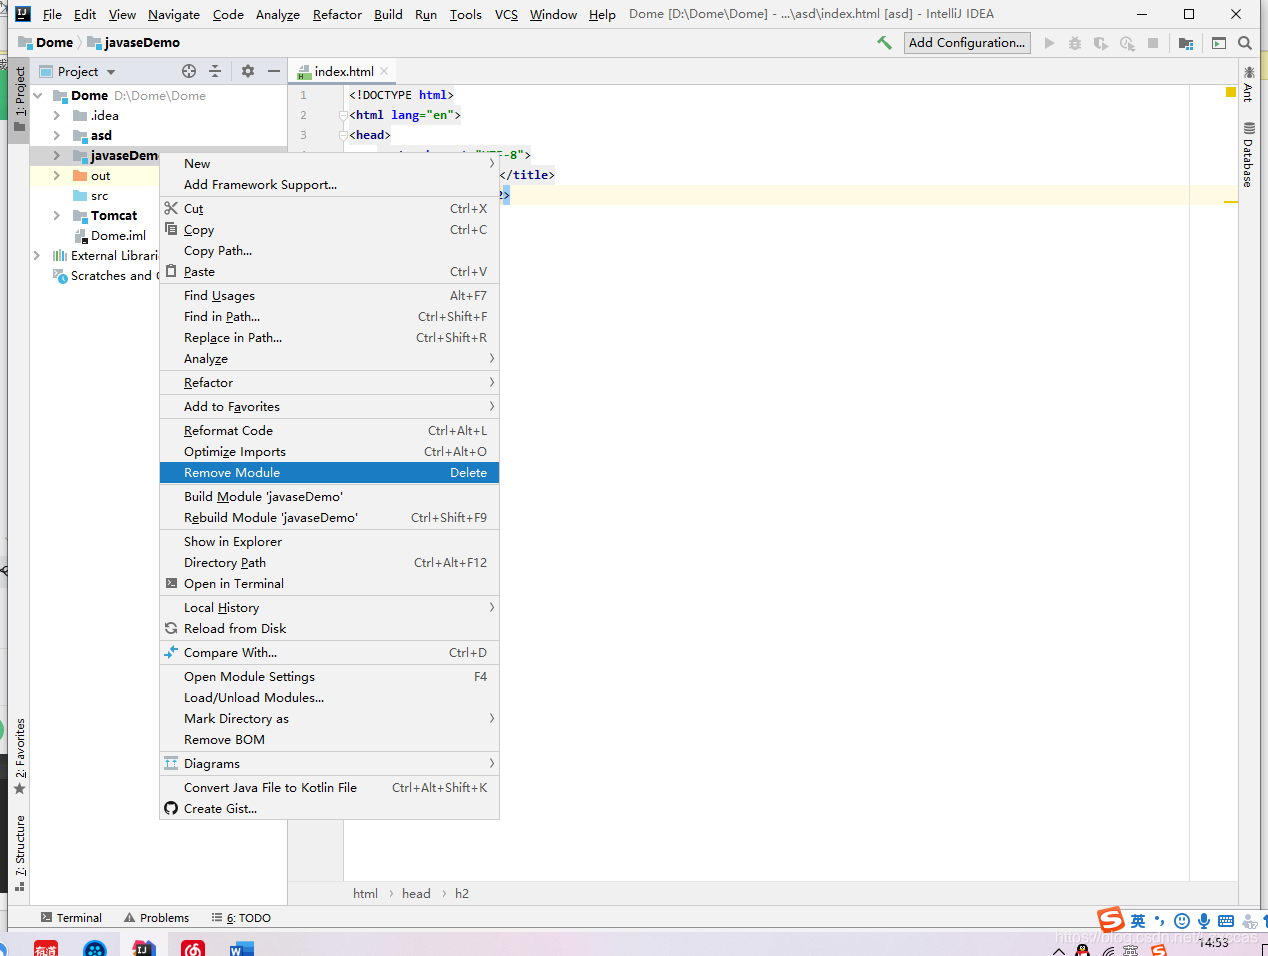Open NetEase Music from the taskbar
Image resolution: width=1268 pixels, height=956 pixels.
point(193,948)
